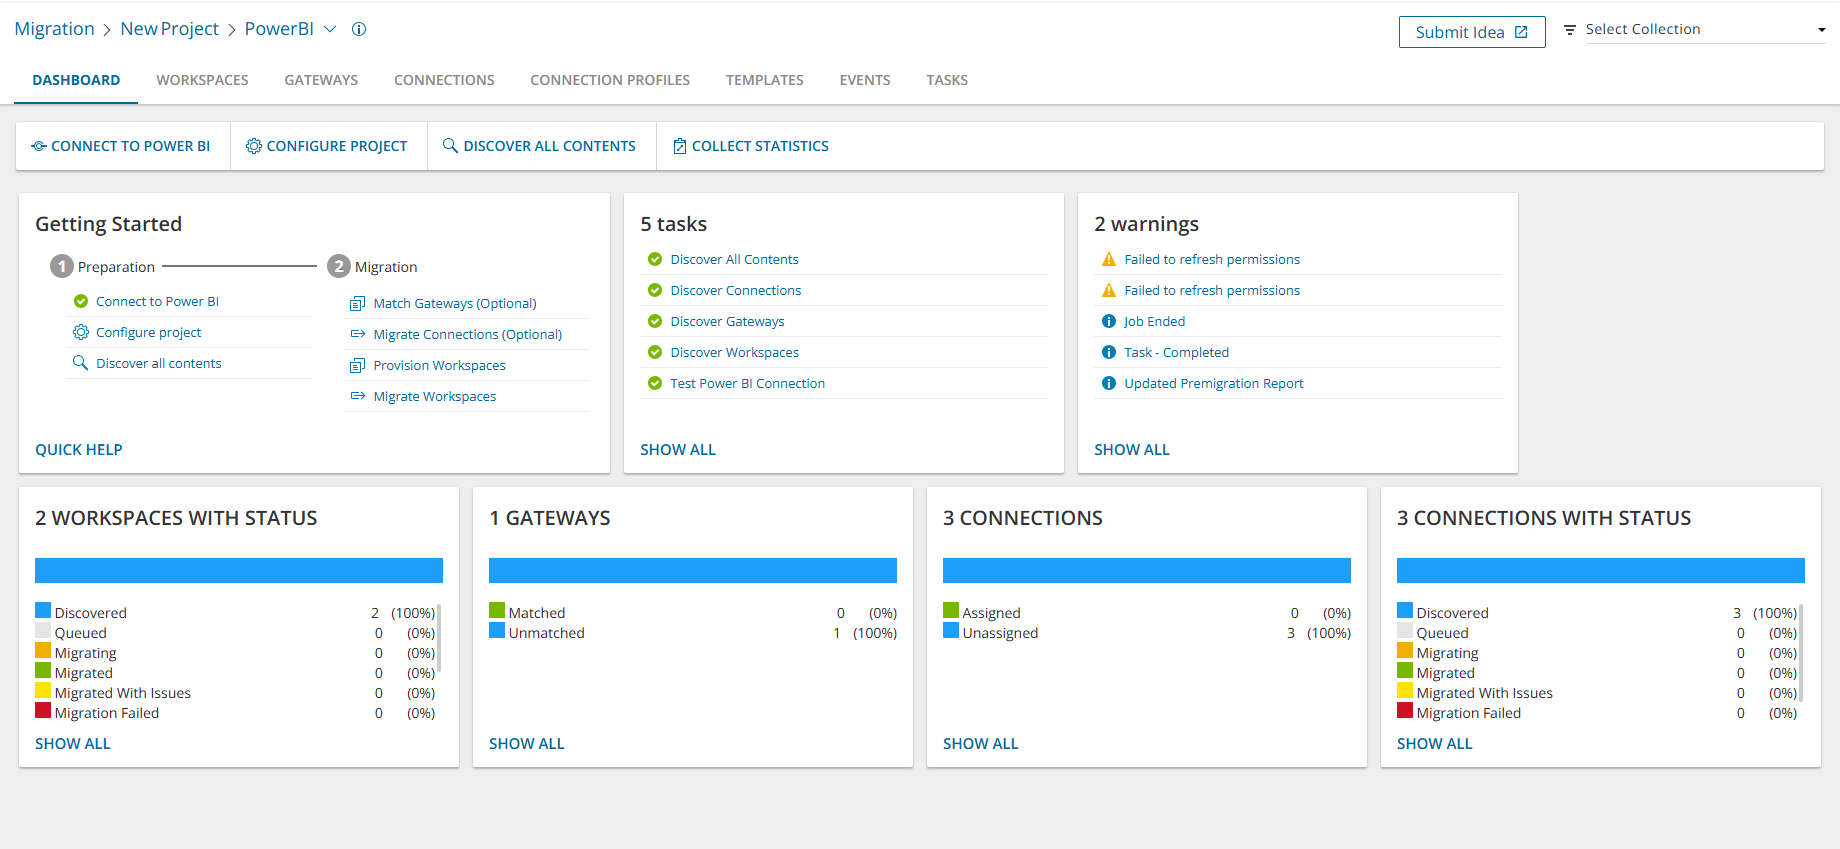Click blue progress bar in 3 Connections card
This screenshot has height=849, width=1840.
[x=1147, y=570]
